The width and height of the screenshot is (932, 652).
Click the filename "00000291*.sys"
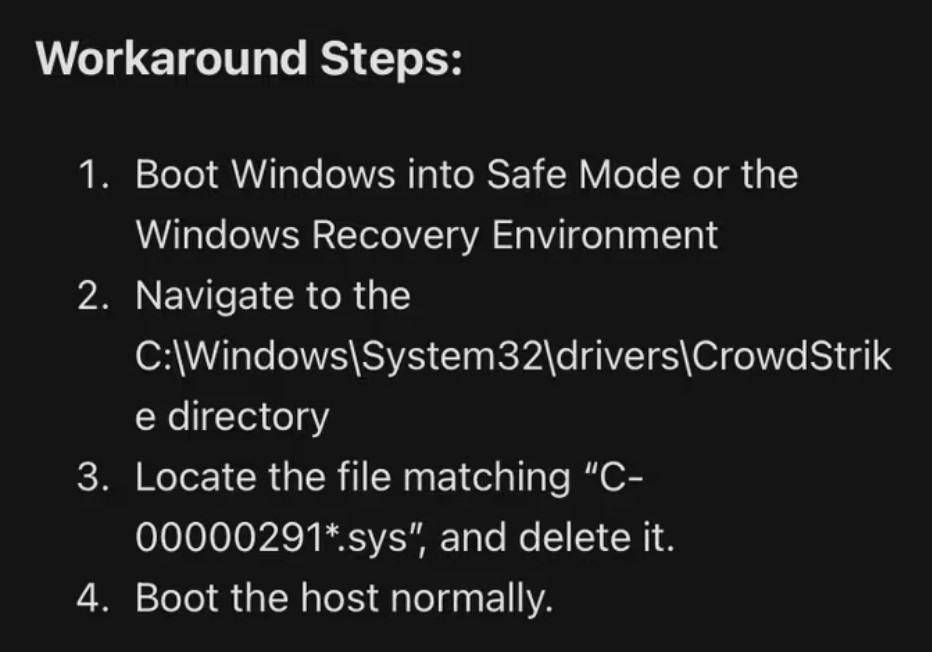pos(271,537)
